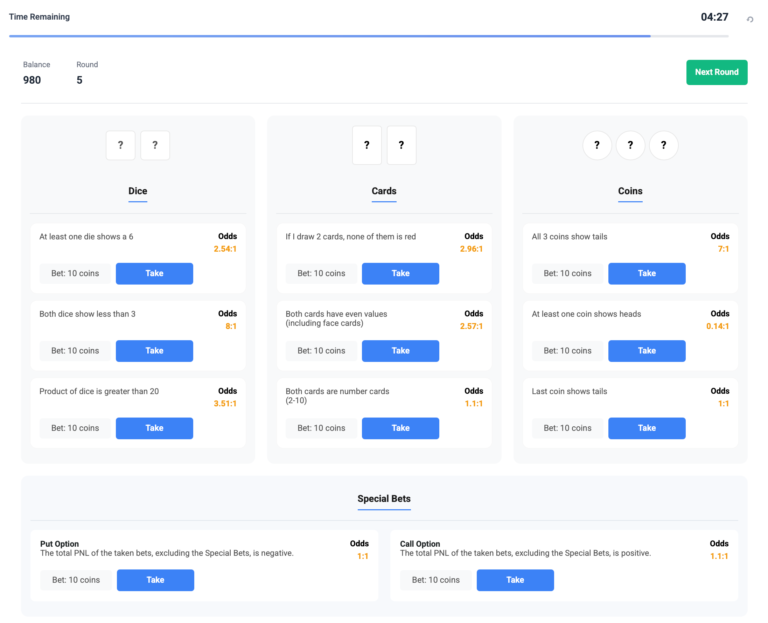Click bet amount field for 'Last coin shows tails'
Viewport: 768px width, 623px height.
click(x=568, y=428)
